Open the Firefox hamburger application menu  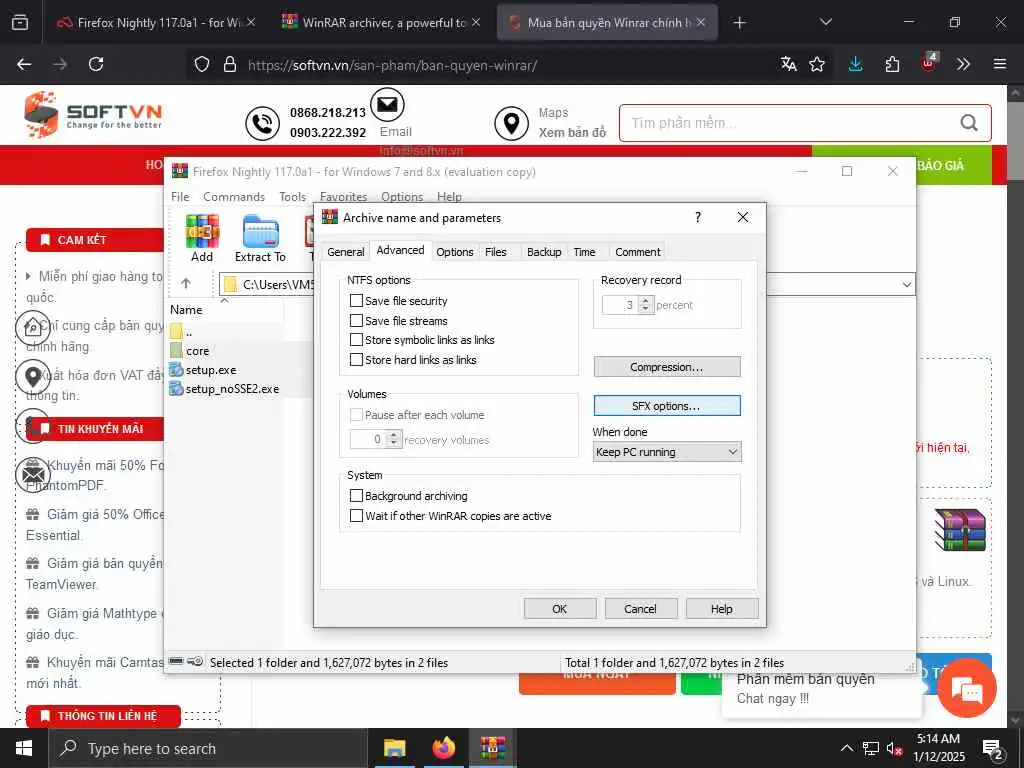(x=1000, y=64)
